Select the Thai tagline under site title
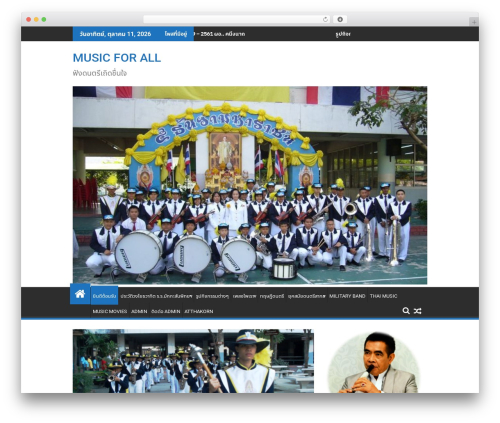Viewport: 500px width, 423px height. tap(100, 73)
